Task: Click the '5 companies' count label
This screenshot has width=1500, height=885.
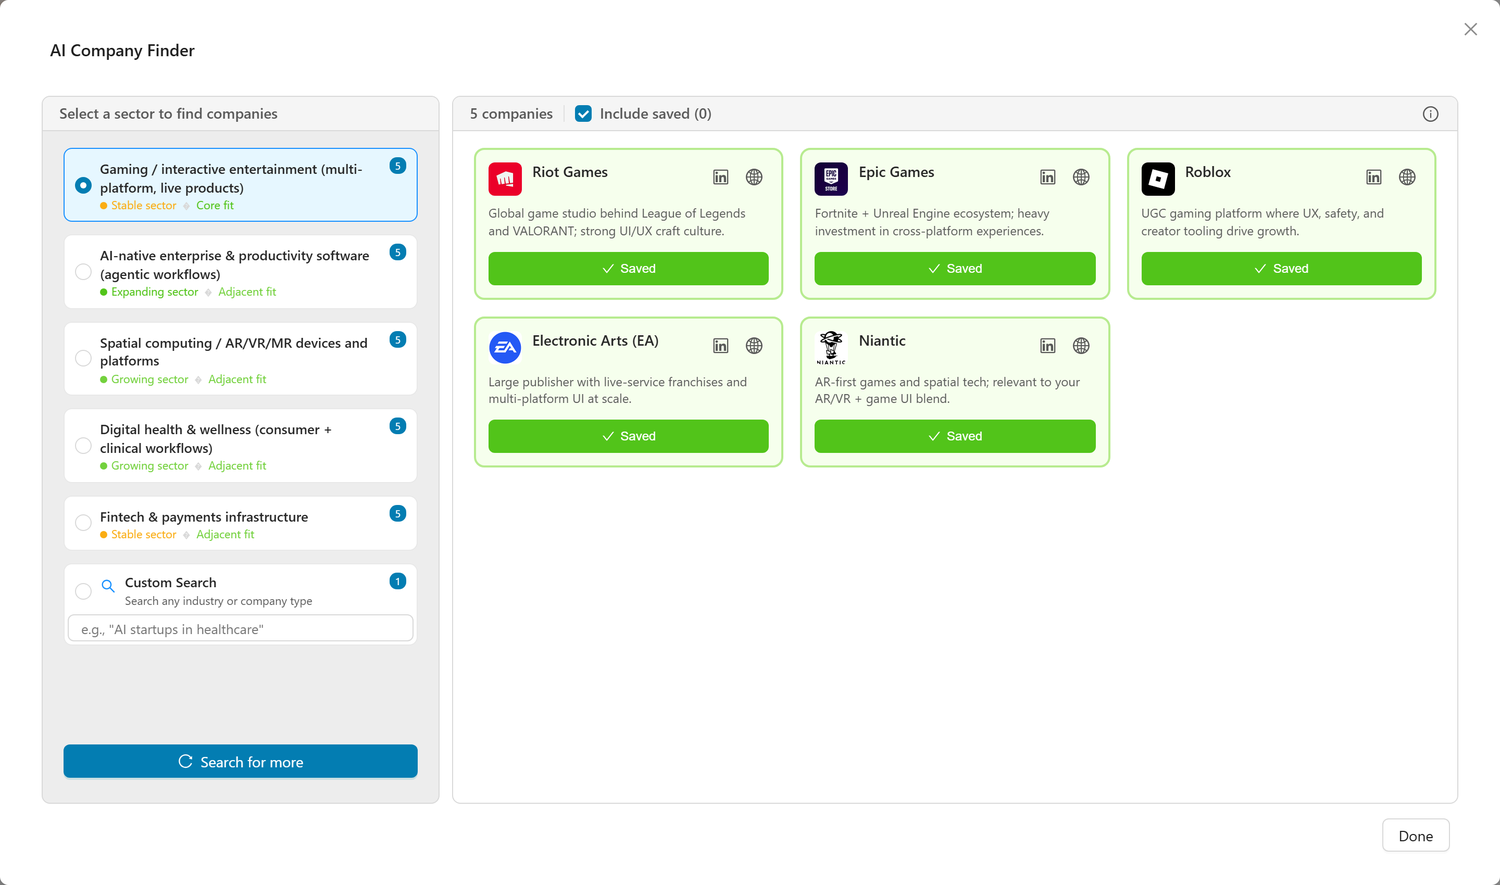Action: [511, 114]
